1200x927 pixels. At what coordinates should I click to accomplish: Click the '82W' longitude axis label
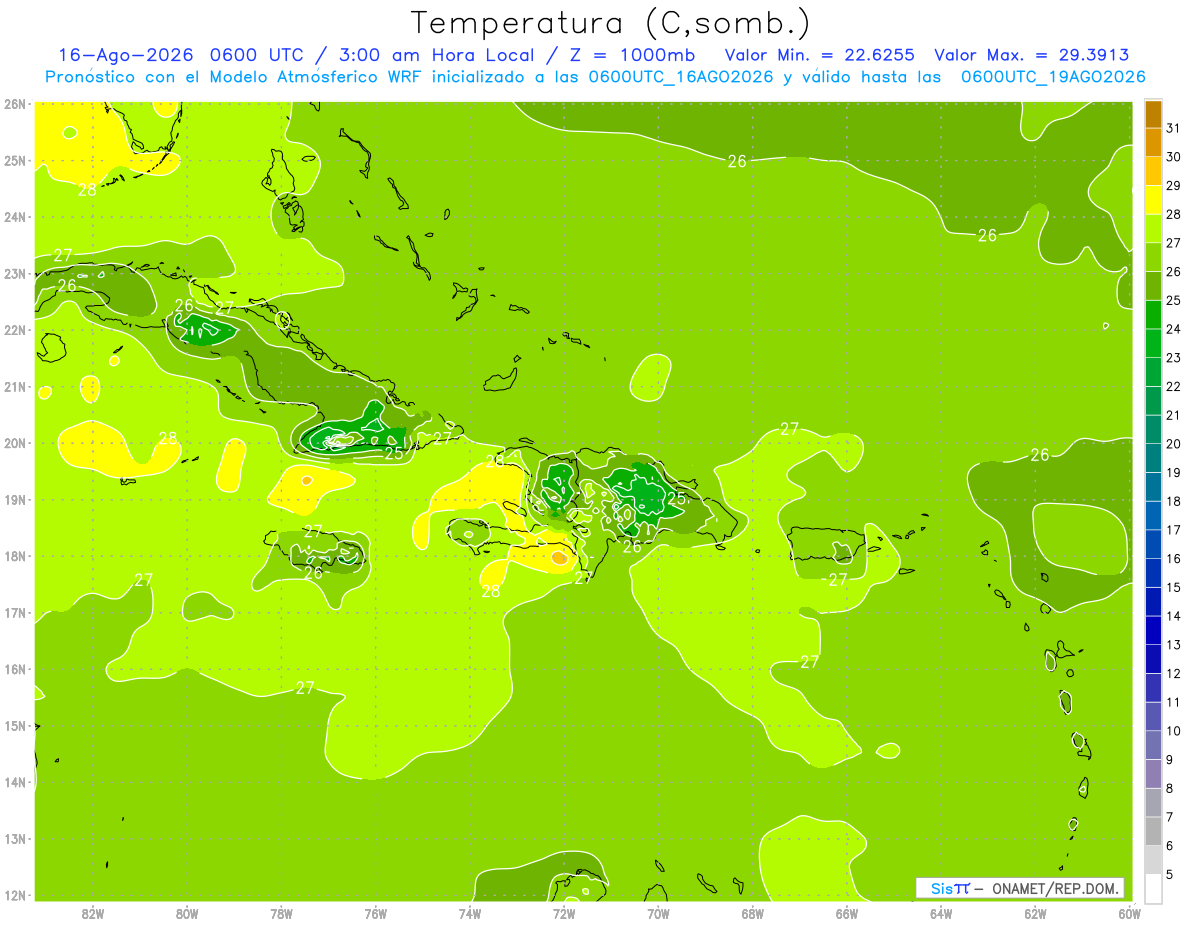pos(92,913)
